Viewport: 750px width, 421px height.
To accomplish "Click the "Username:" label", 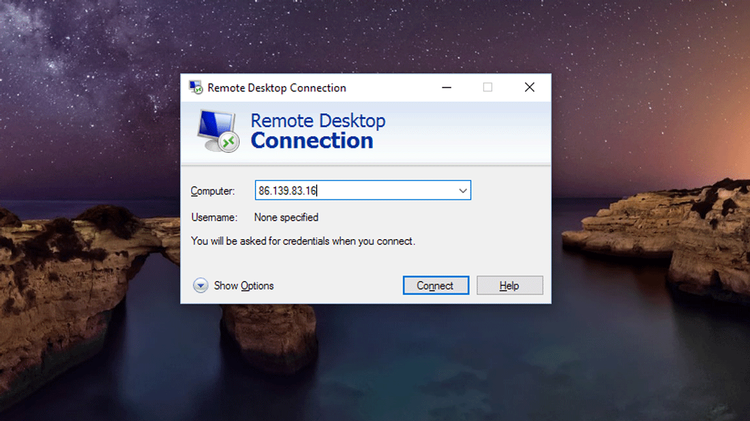I will (x=214, y=217).
